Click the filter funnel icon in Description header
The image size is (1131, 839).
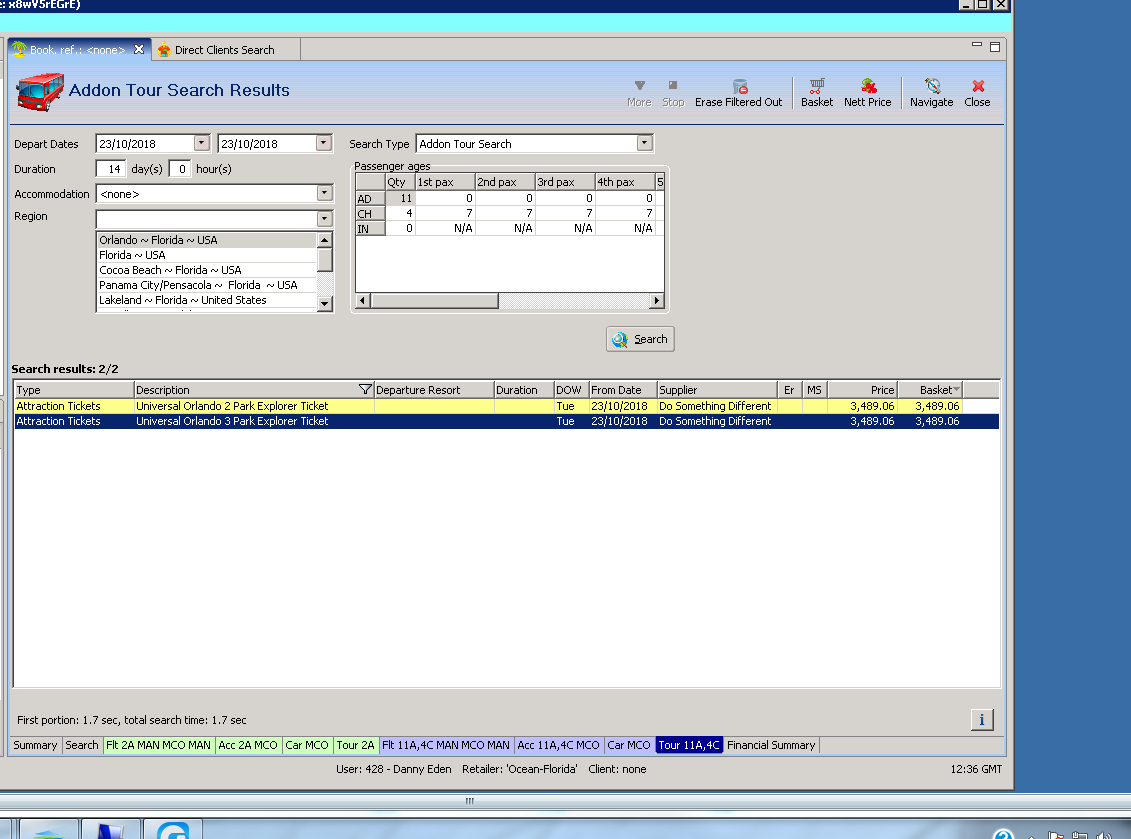pyautogui.click(x=365, y=390)
